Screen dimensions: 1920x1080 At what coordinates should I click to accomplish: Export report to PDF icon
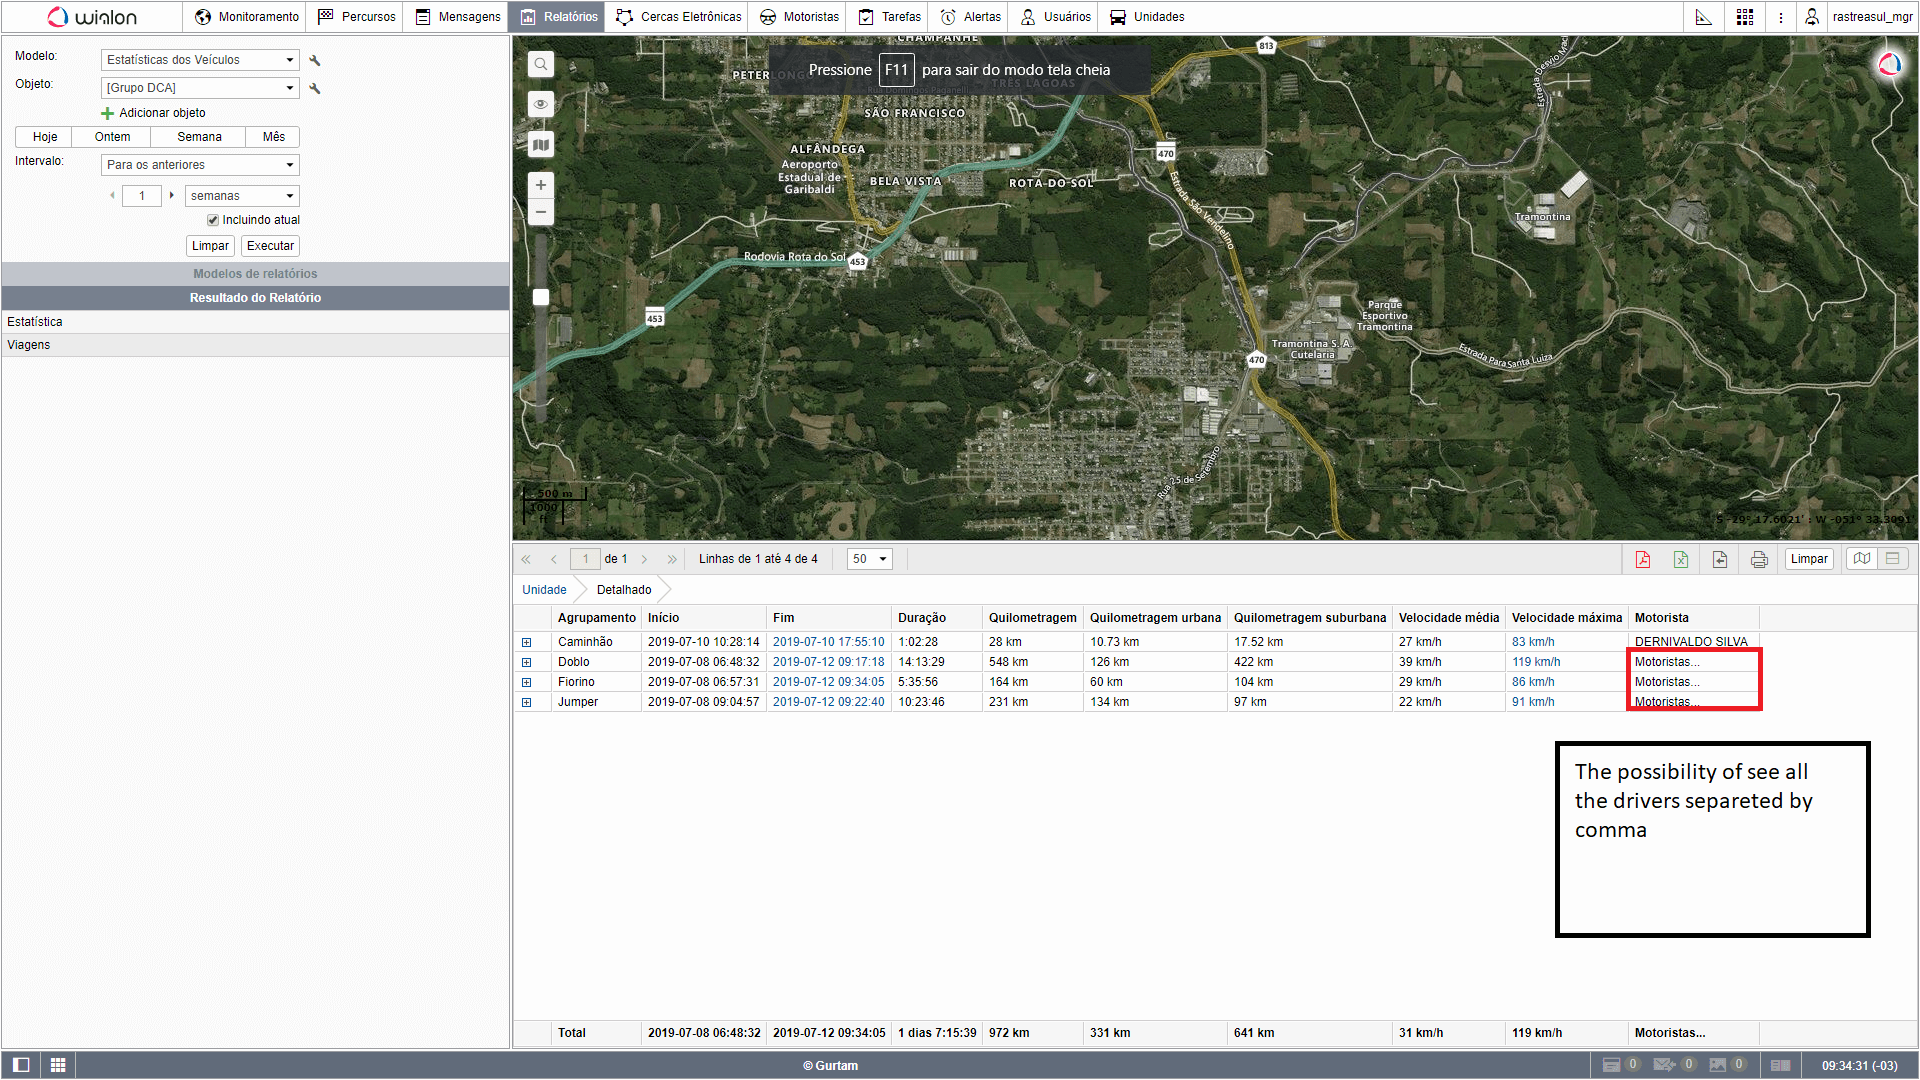pyautogui.click(x=1642, y=559)
